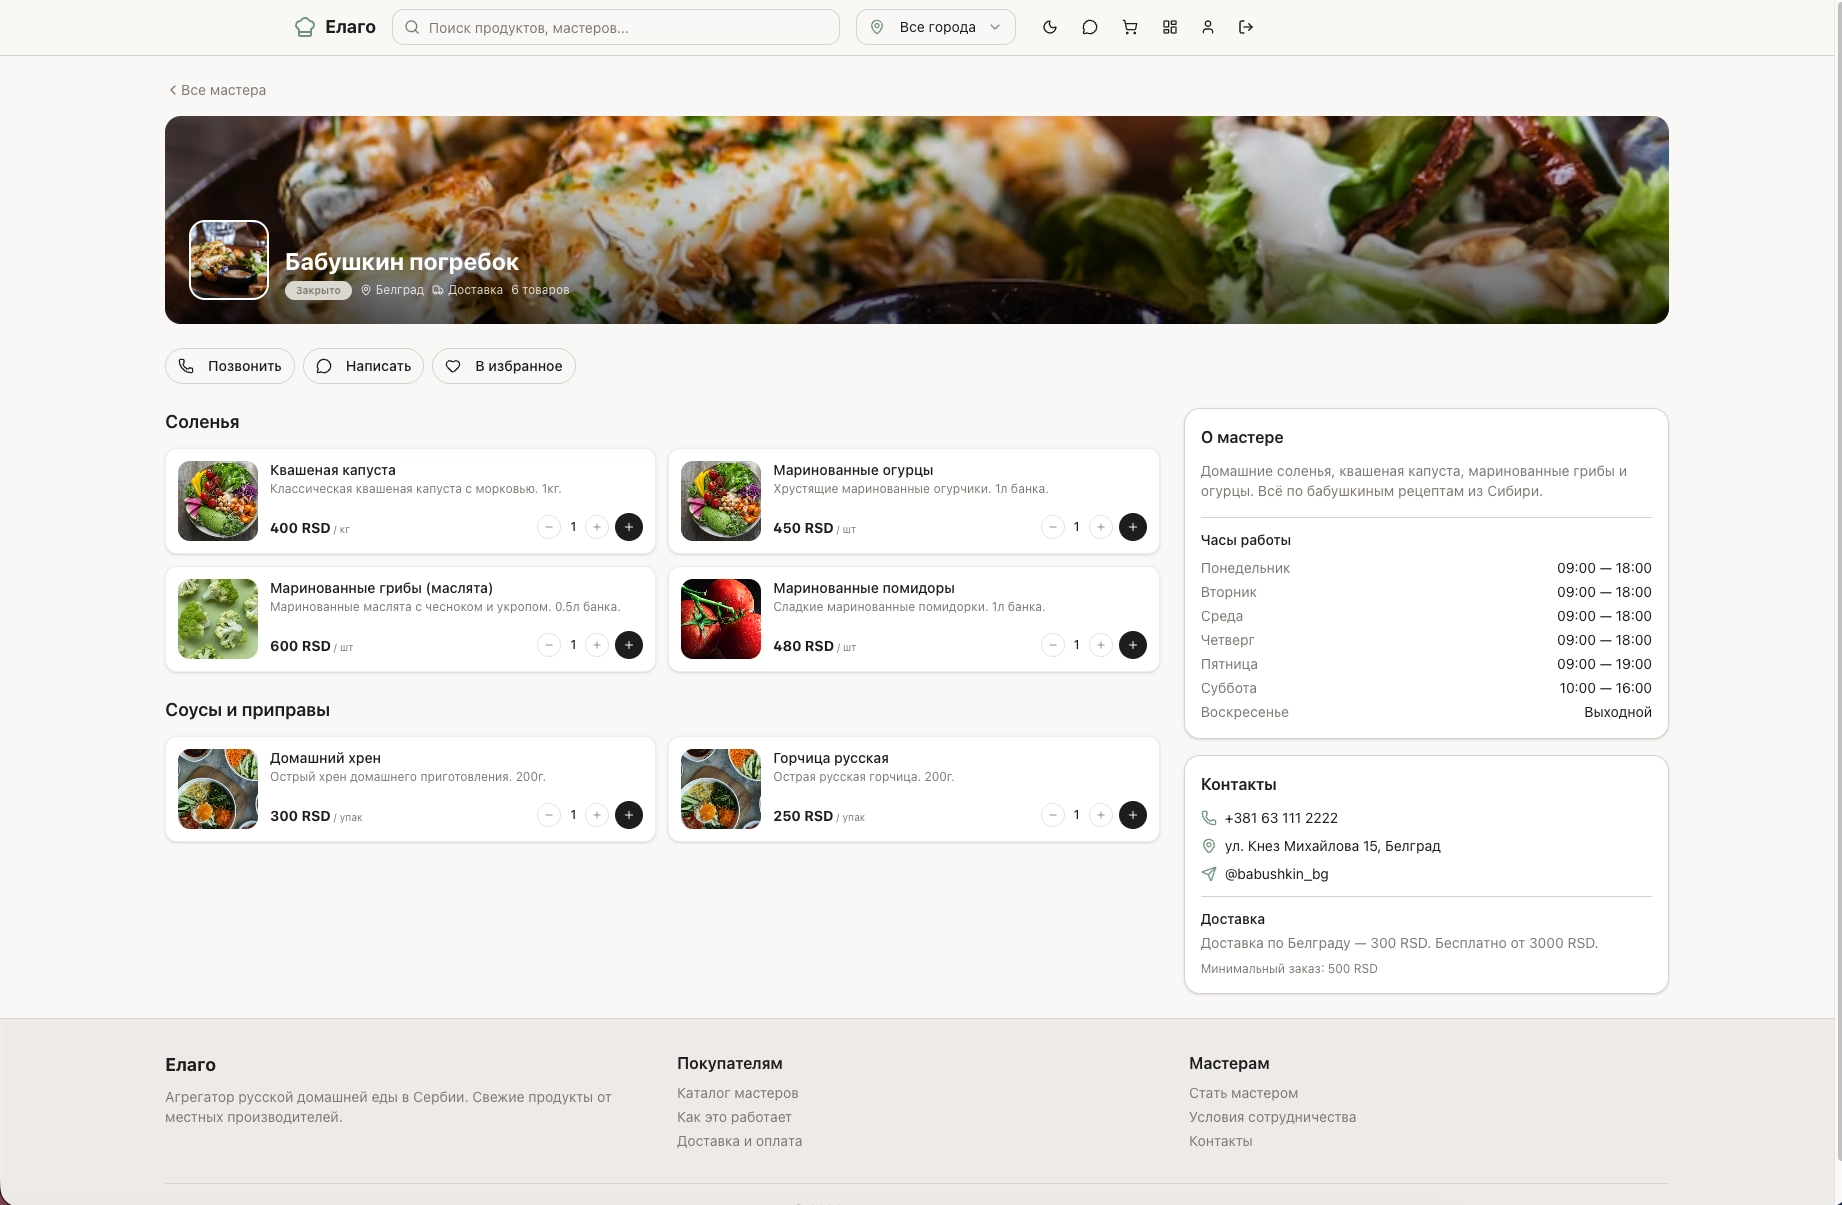Open Telegram handle @babushkin_bg
1842x1205 pixels.
tap(1276, 874)
